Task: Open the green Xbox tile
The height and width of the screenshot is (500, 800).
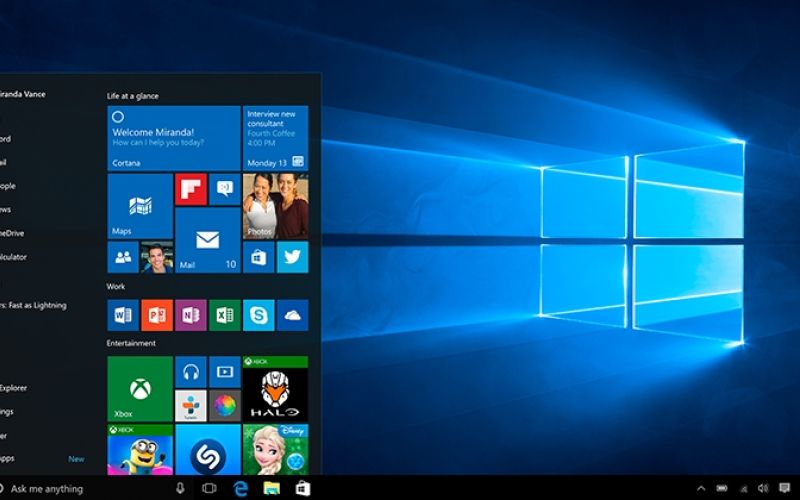Action: pyautogui.click(x=140, y=389)
